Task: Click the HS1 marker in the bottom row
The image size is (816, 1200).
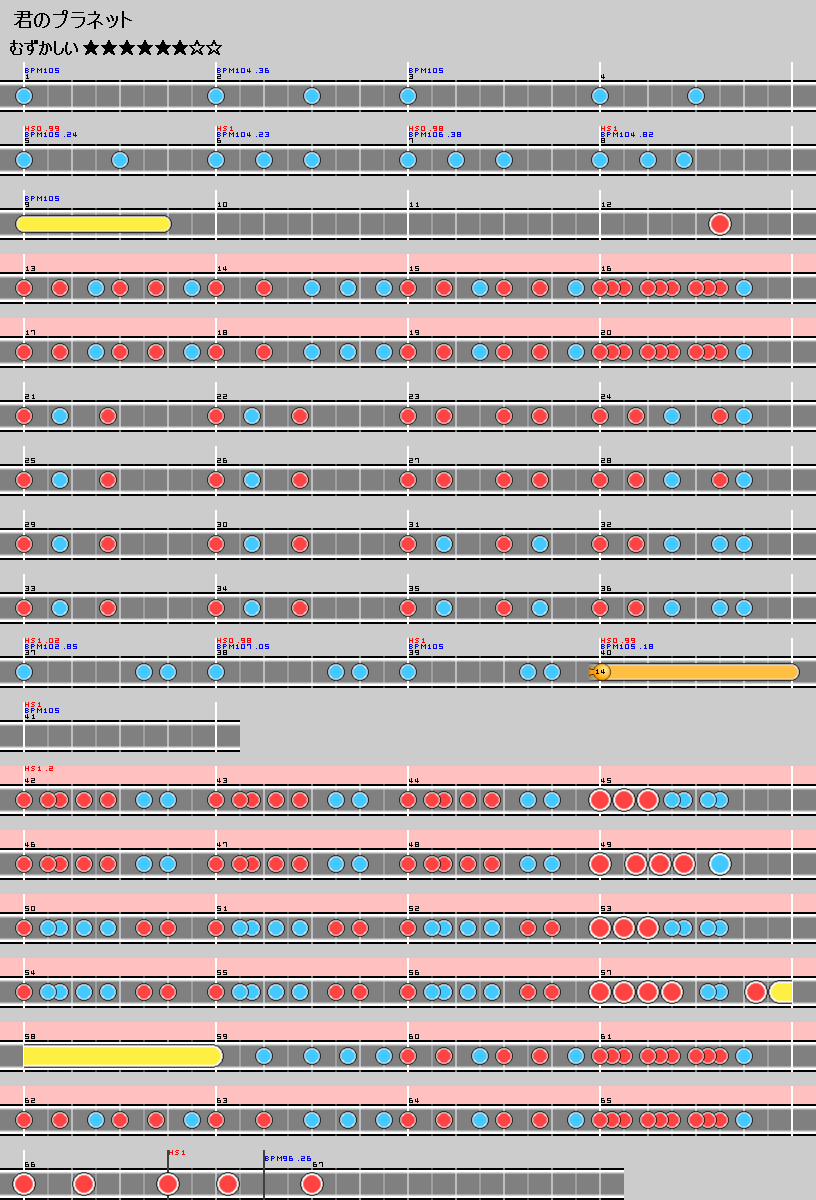Action: tap(177, 1152)
